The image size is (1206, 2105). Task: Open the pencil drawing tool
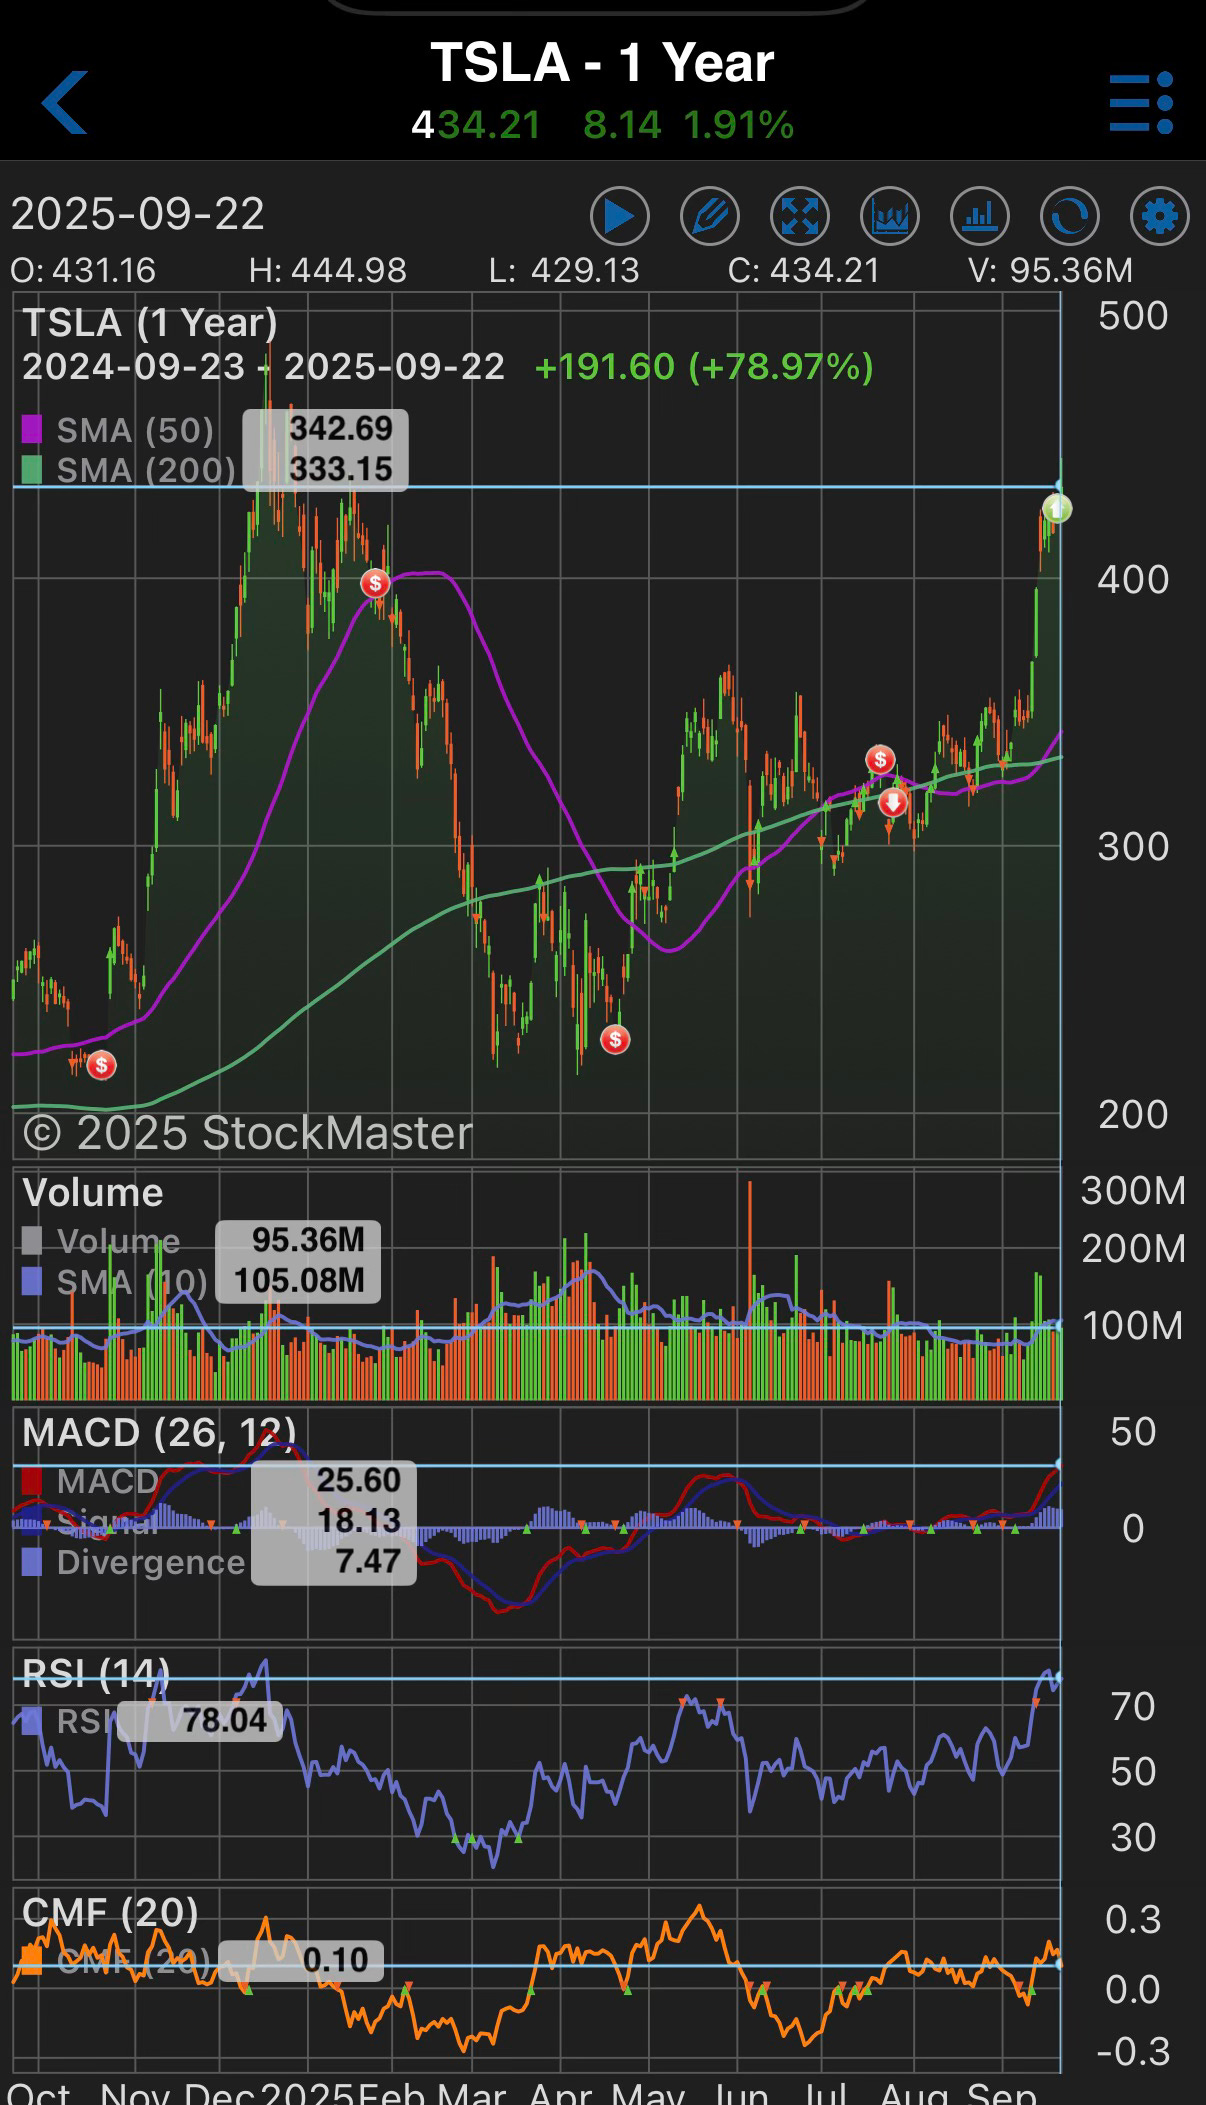710,216
